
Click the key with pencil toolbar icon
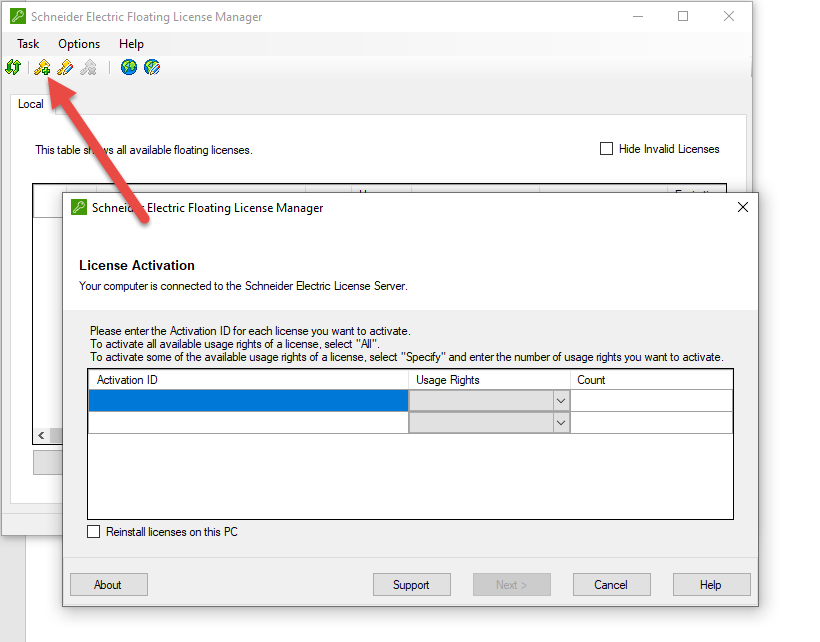tap(65, 67)
